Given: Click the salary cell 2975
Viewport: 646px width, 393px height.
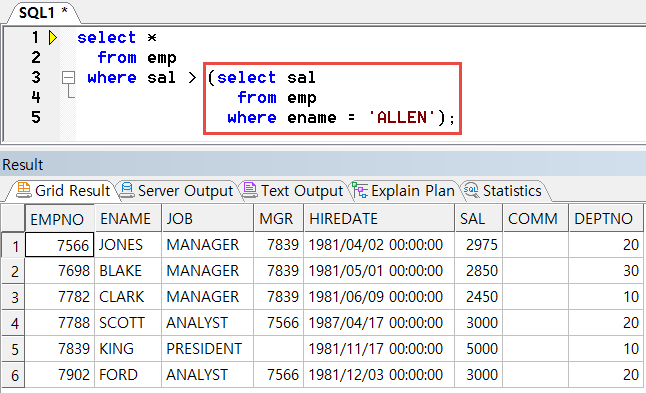Looking at the screenshot, I should 479,245.
